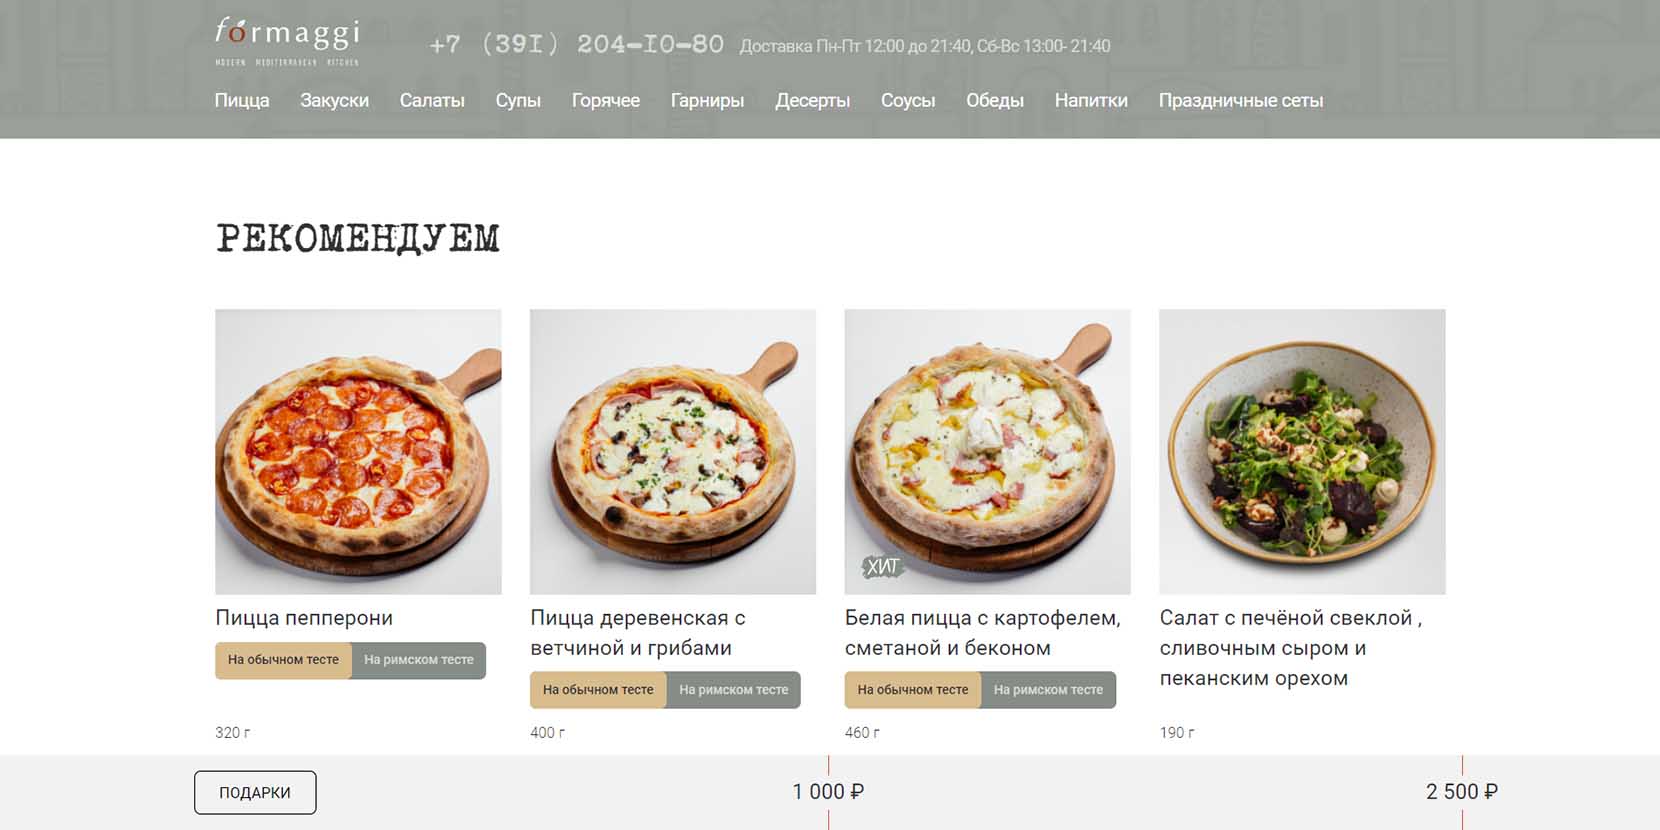
Task: Pick На обычном тесте for Белая пицца
Action: tap(913, 690)
